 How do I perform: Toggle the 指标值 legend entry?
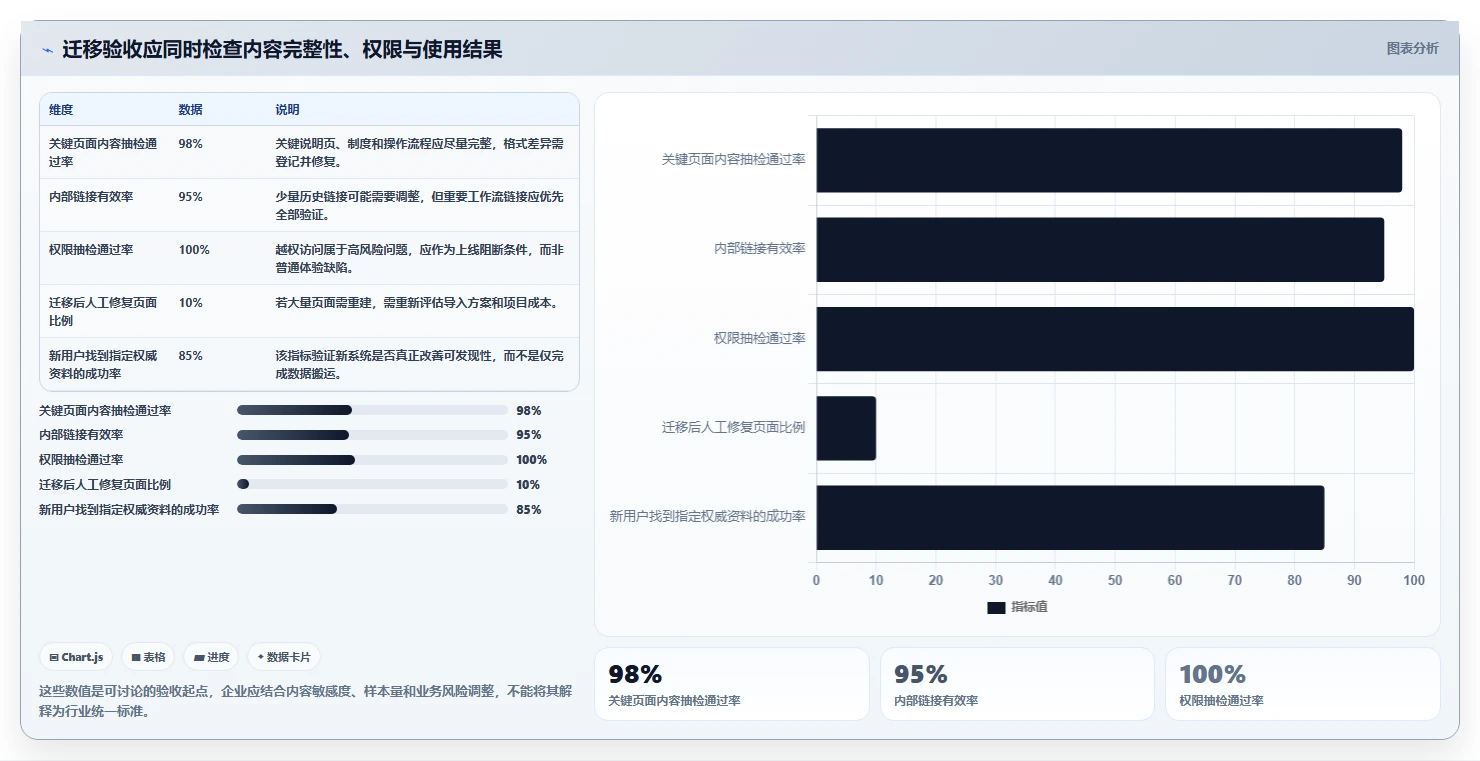[x=1017, y=607]
